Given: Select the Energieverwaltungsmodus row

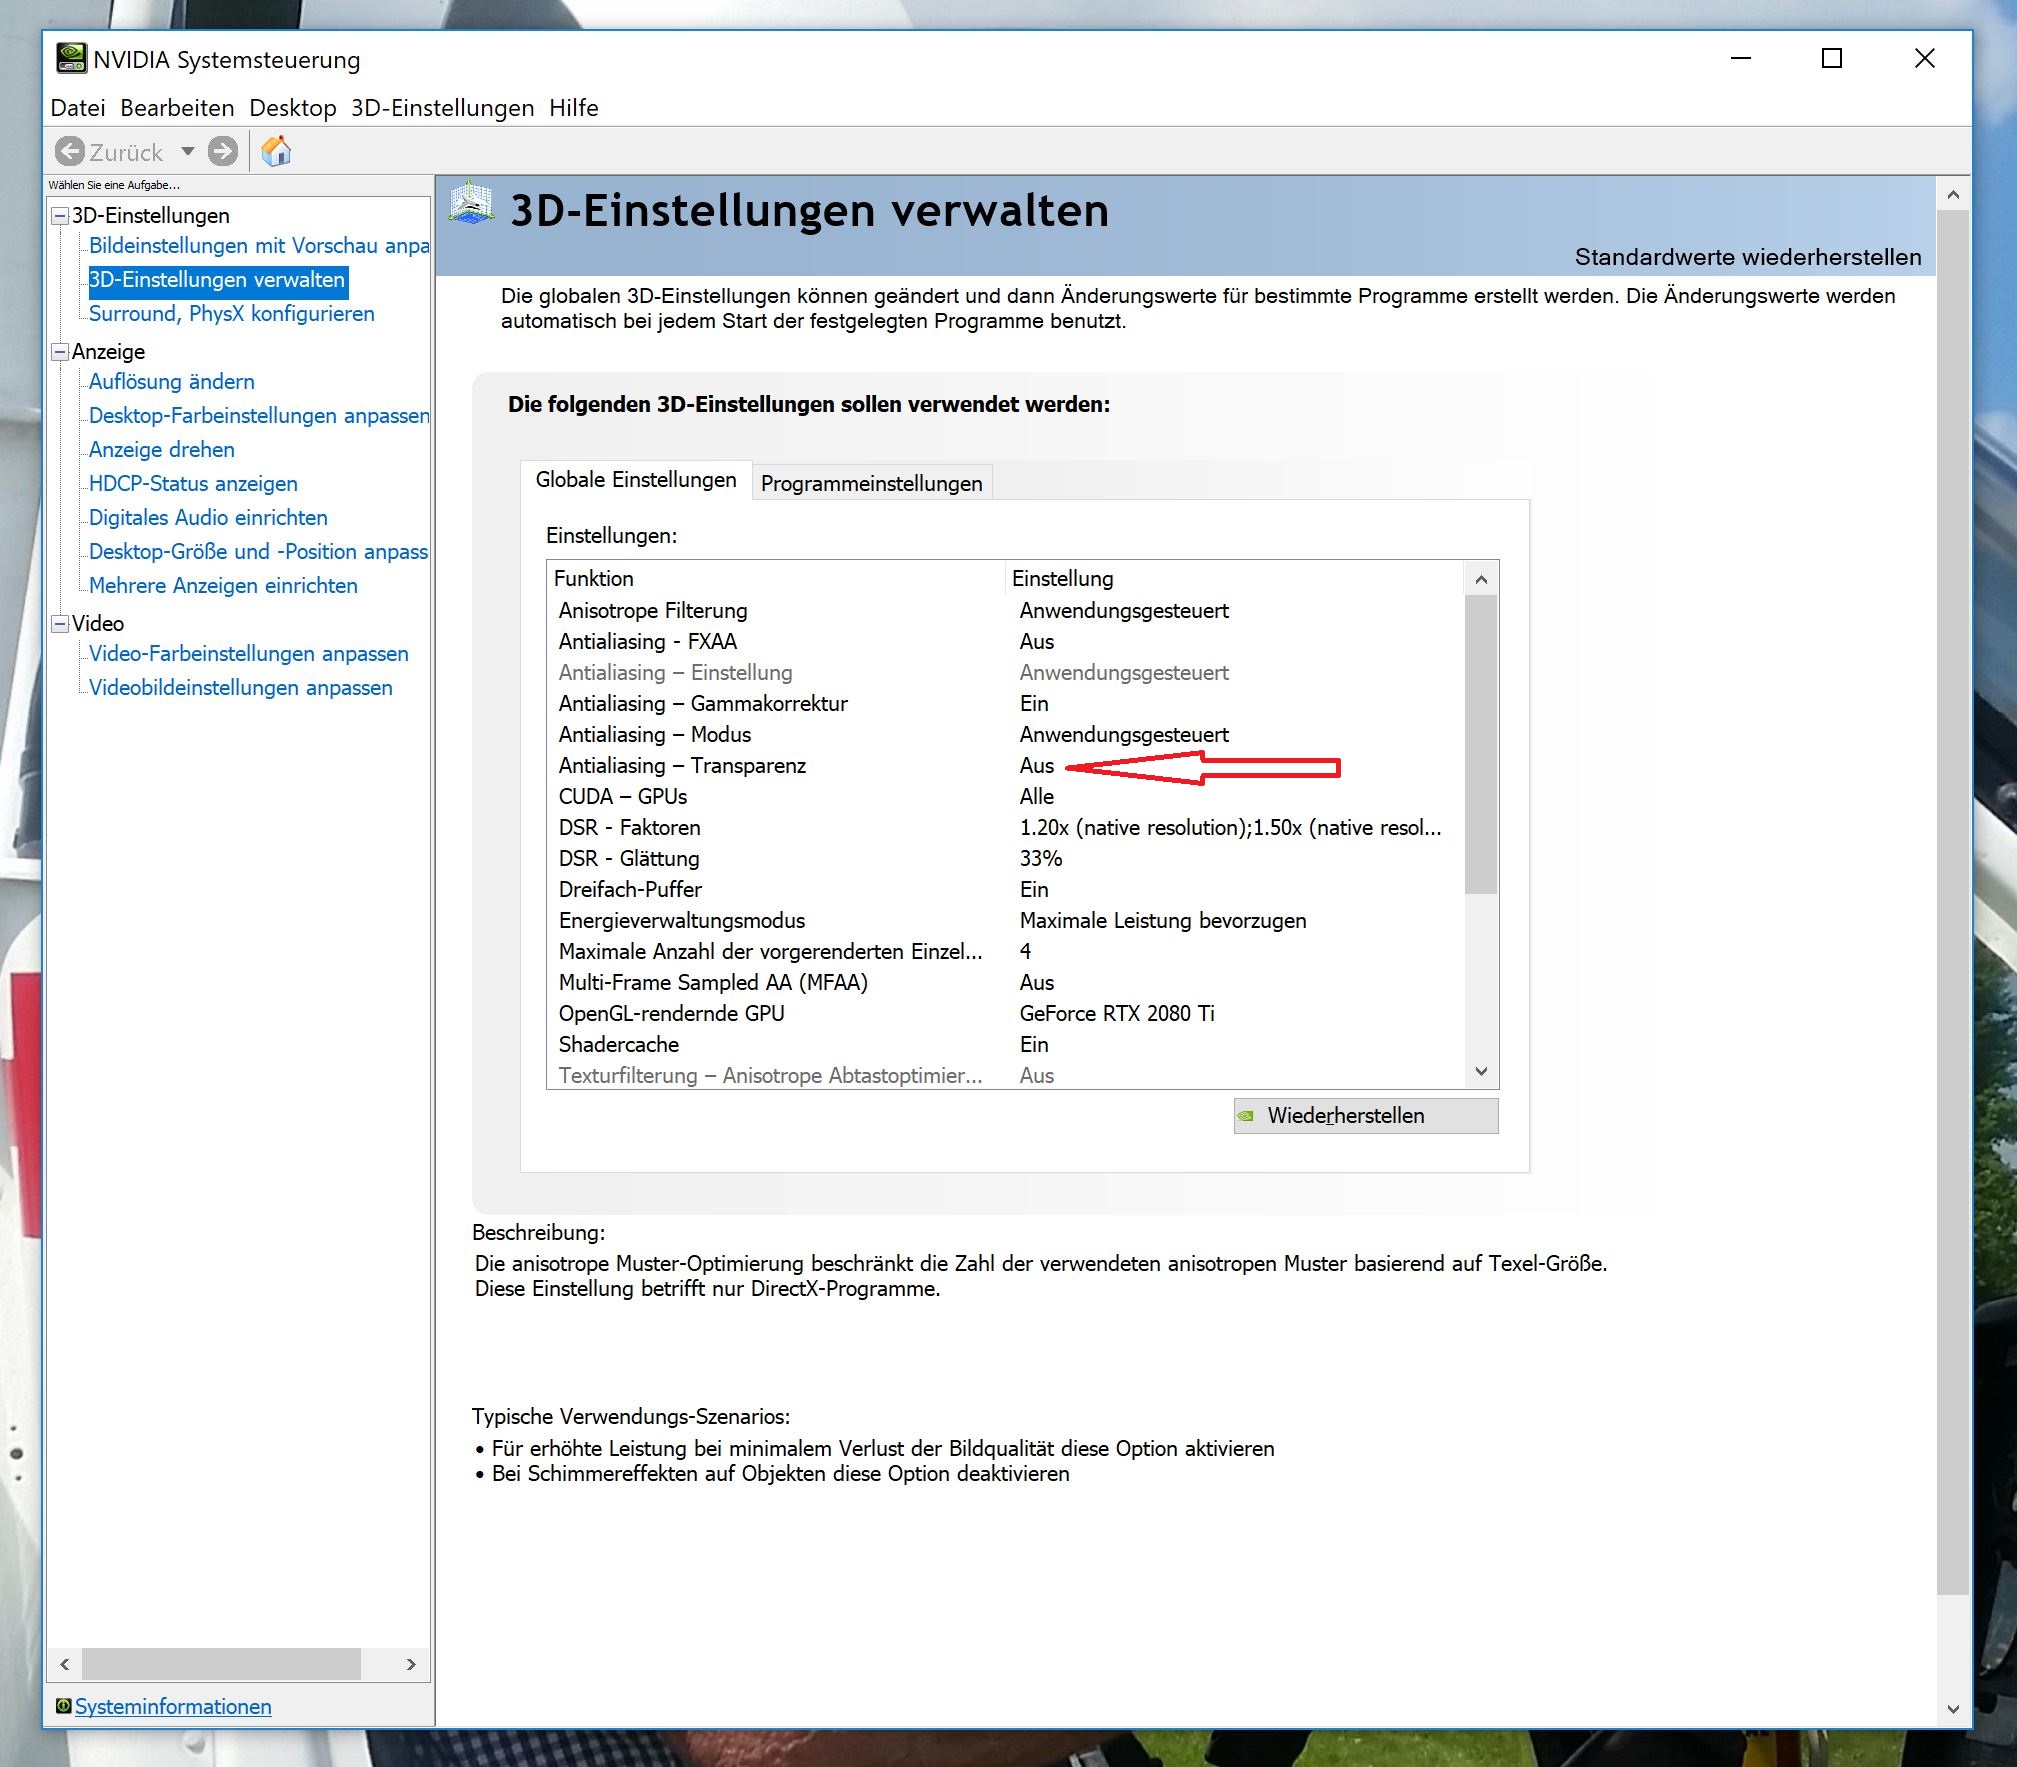Looking at the screenshot, I should pyautogui.click(x=1005, y=921).
